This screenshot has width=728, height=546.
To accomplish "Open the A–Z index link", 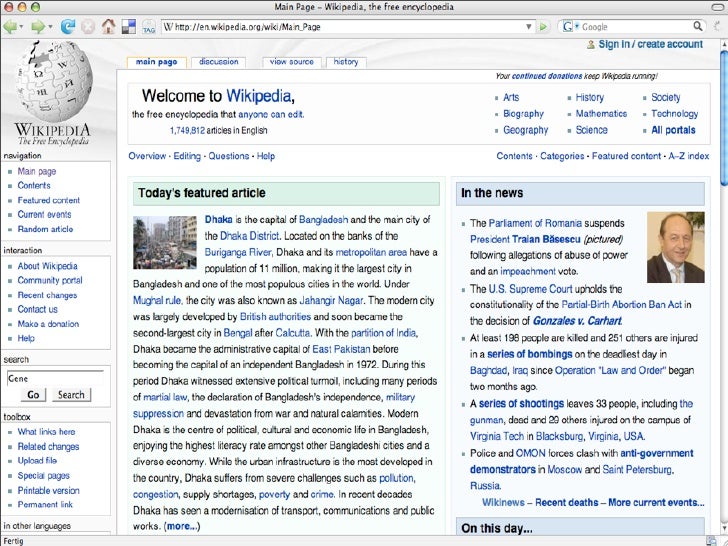I will (689, 156).
